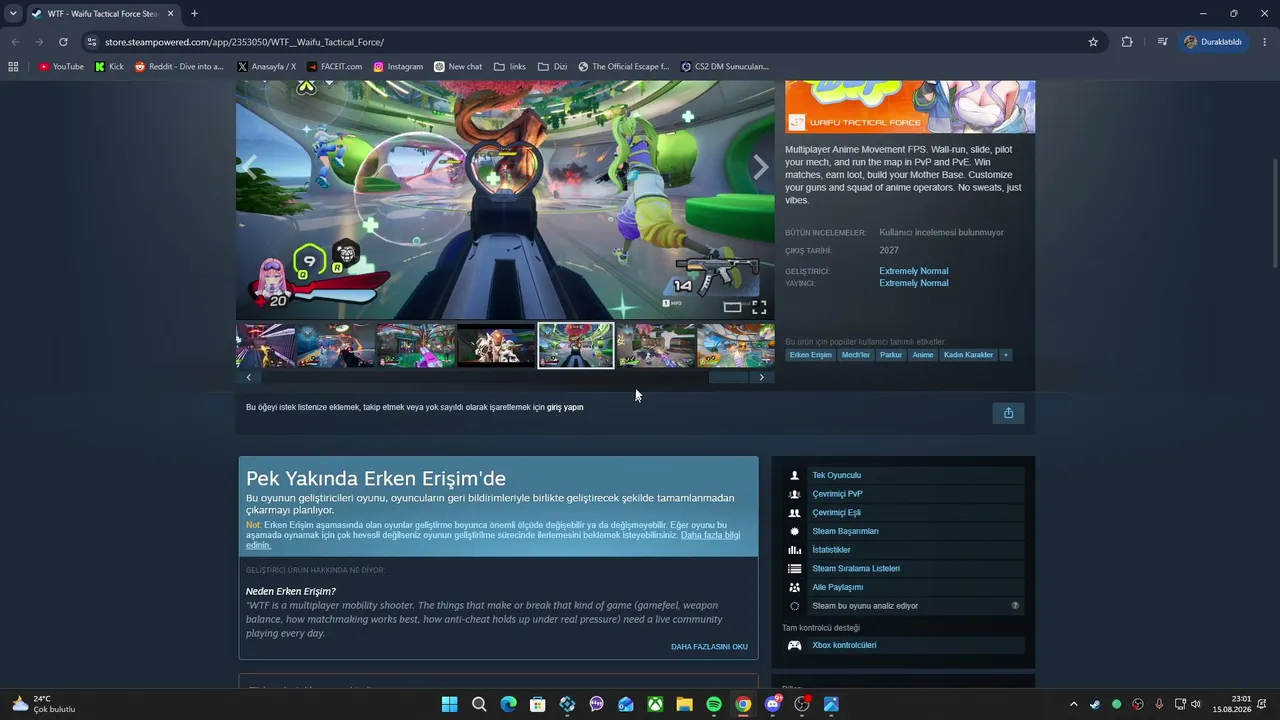The height and width of the screenshot is (720, 1280).
Task: Show hidden system tray icons
Action: click(1074, 704)
